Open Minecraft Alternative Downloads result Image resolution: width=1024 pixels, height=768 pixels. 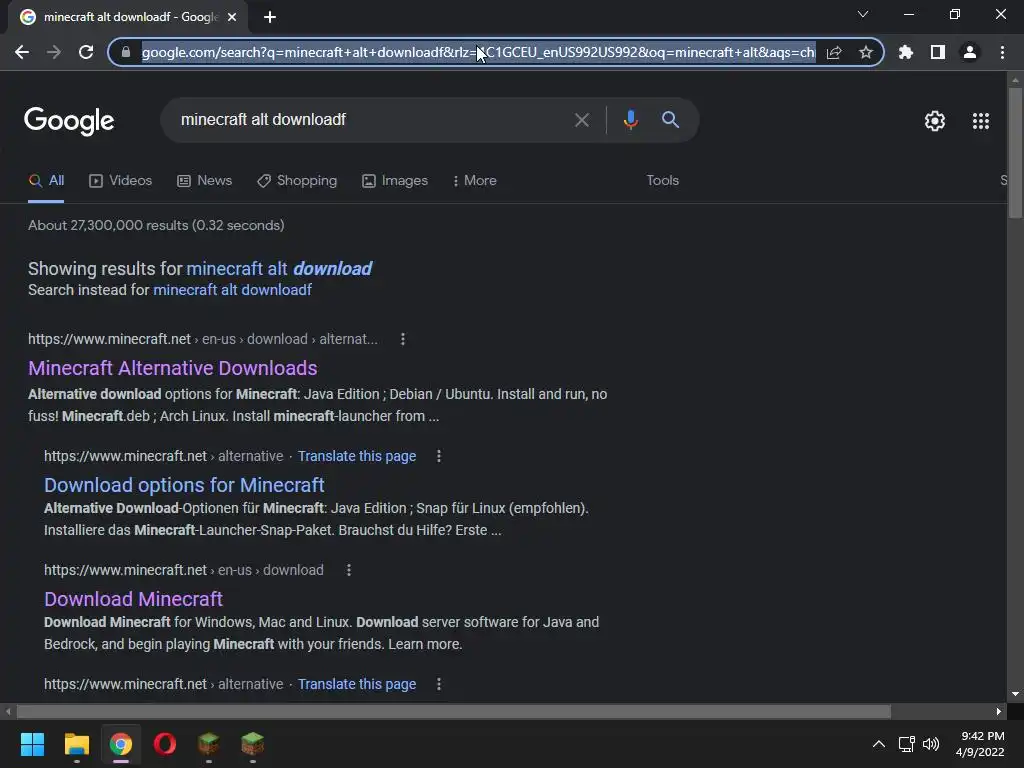[x=172, y=368]
